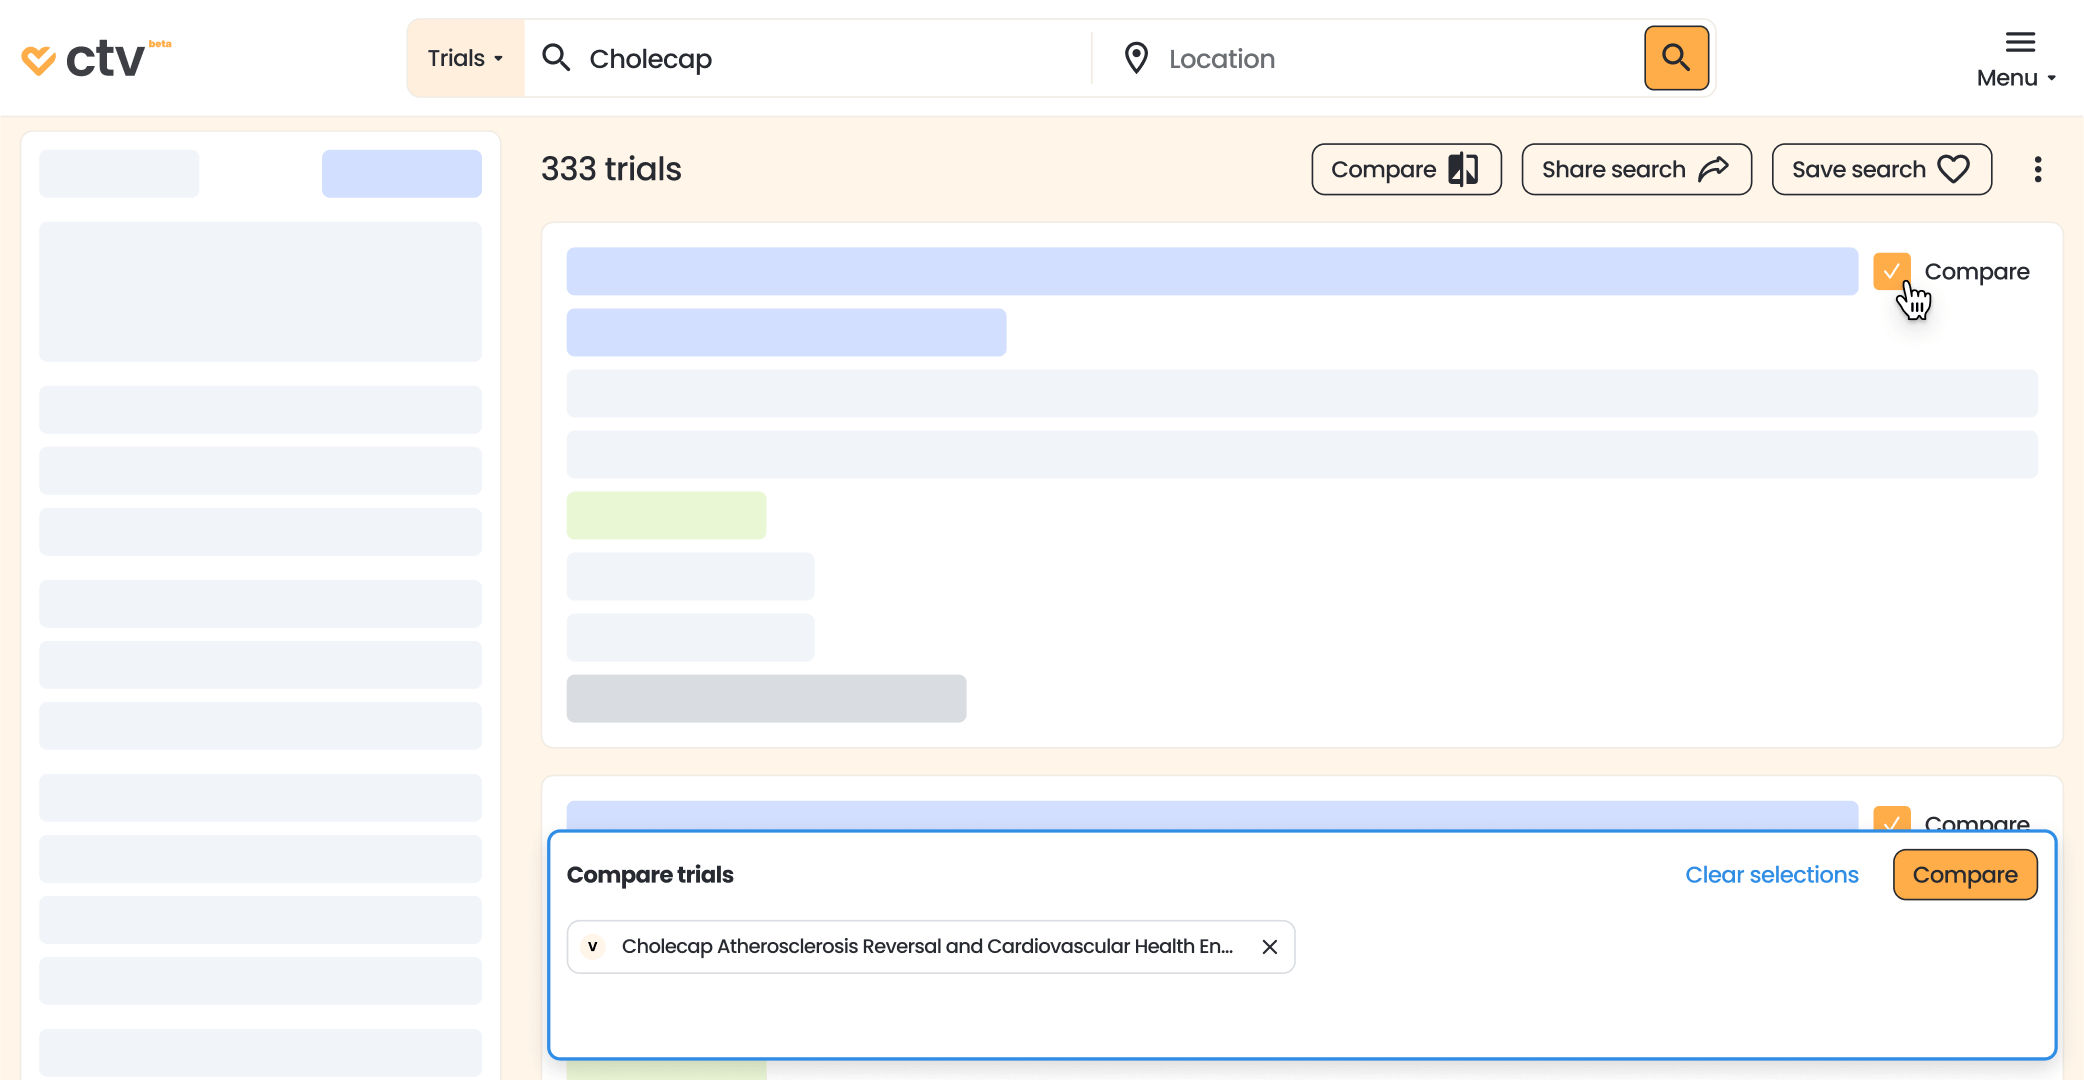This screenshot has height=1080, width=2084.
Task: Click Clear selections link
Action: [x=1771, y=874]
